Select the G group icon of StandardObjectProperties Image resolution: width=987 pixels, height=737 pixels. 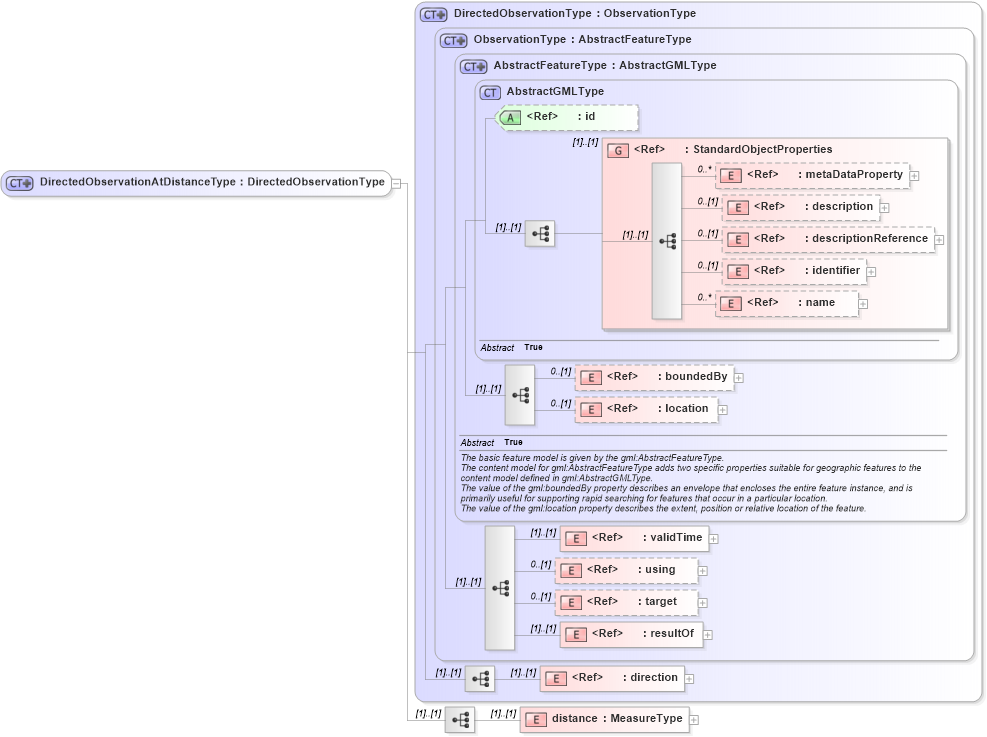pyautogui.click(x=618, y=150)
